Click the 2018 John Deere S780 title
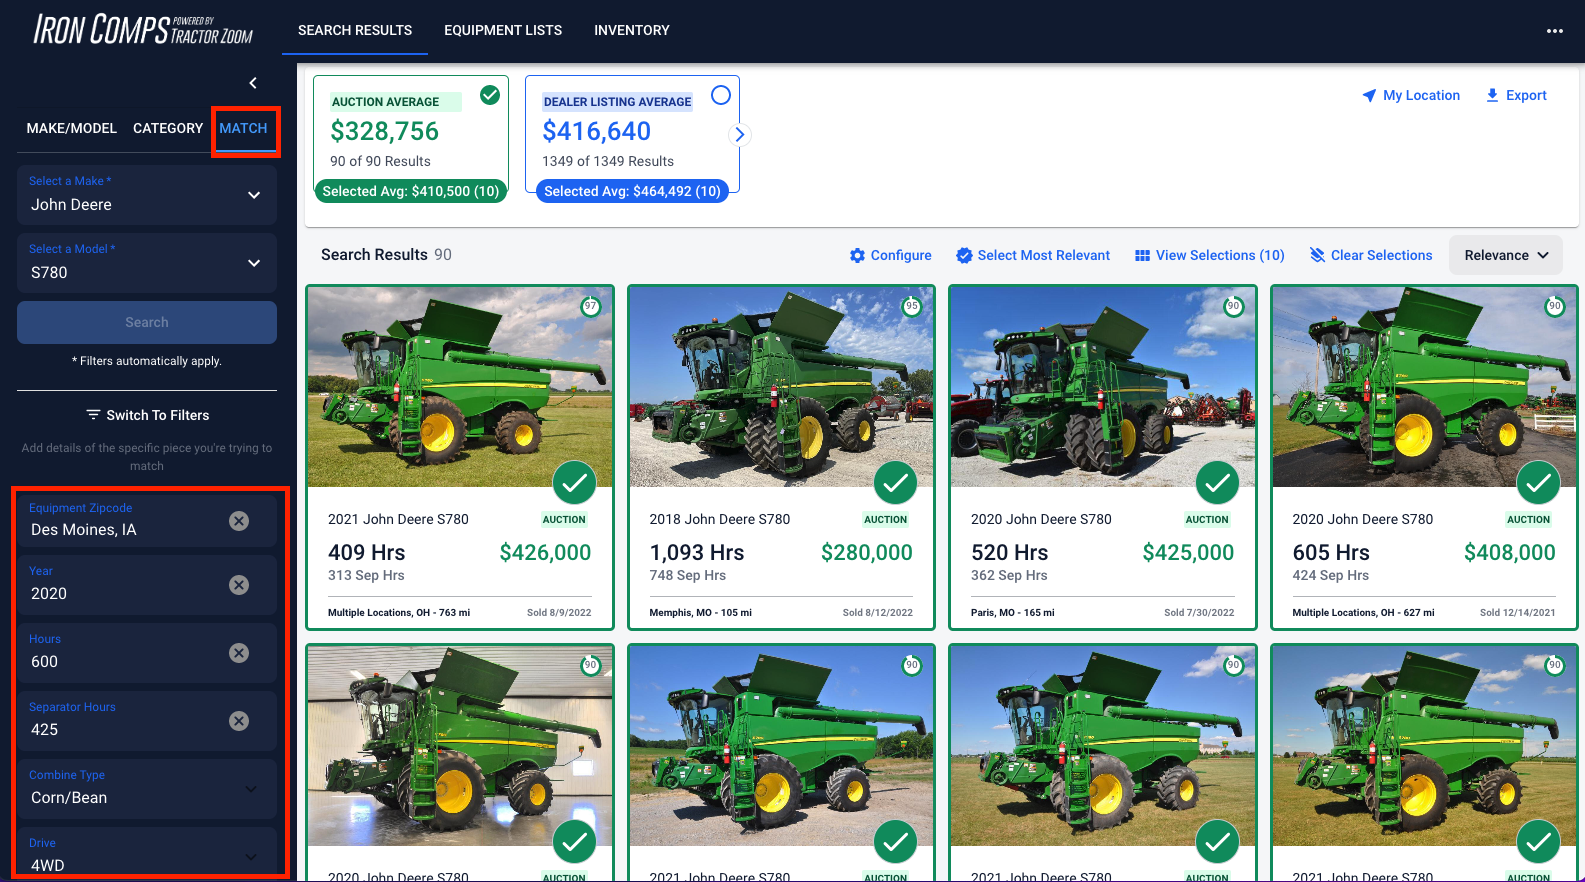This screenshot has width=1585, height=882. (720, 519)
